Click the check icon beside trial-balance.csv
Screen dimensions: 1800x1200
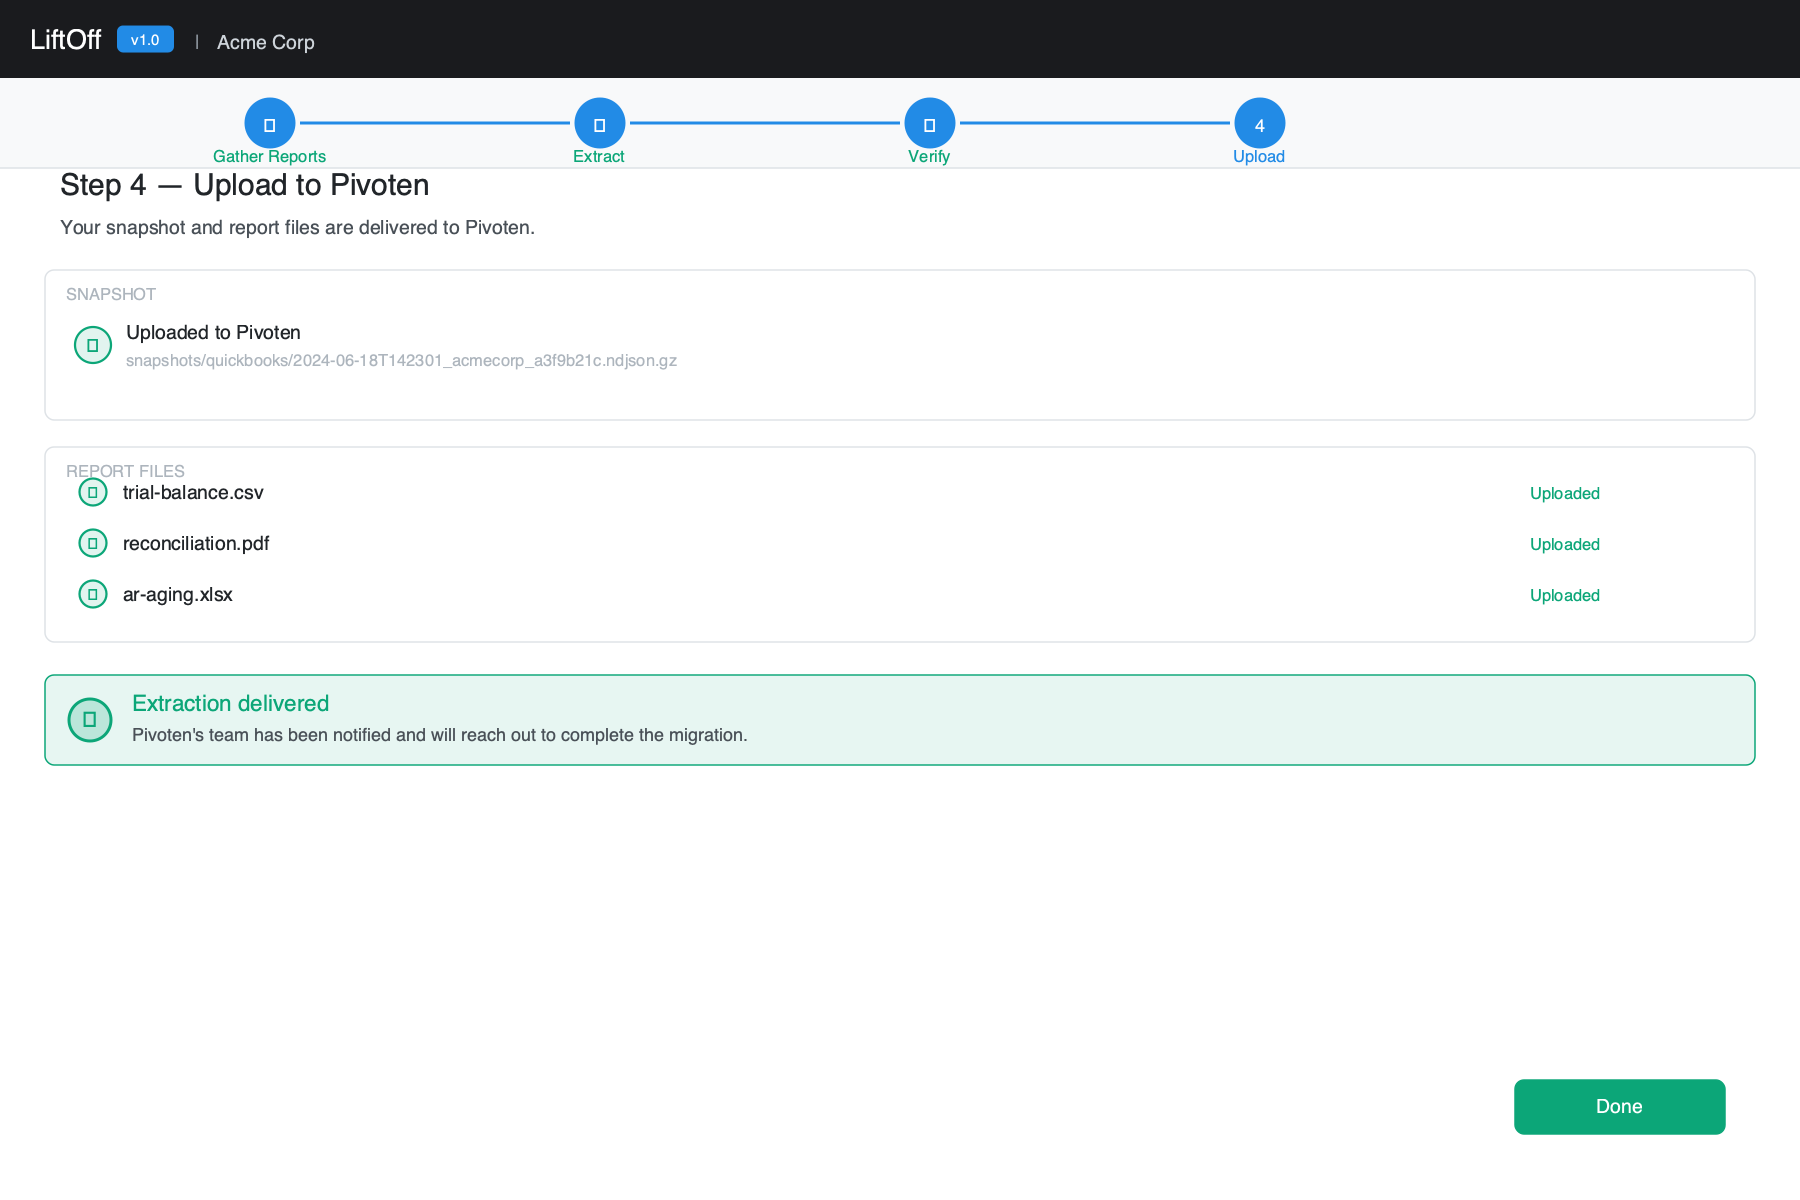(93, 492)
